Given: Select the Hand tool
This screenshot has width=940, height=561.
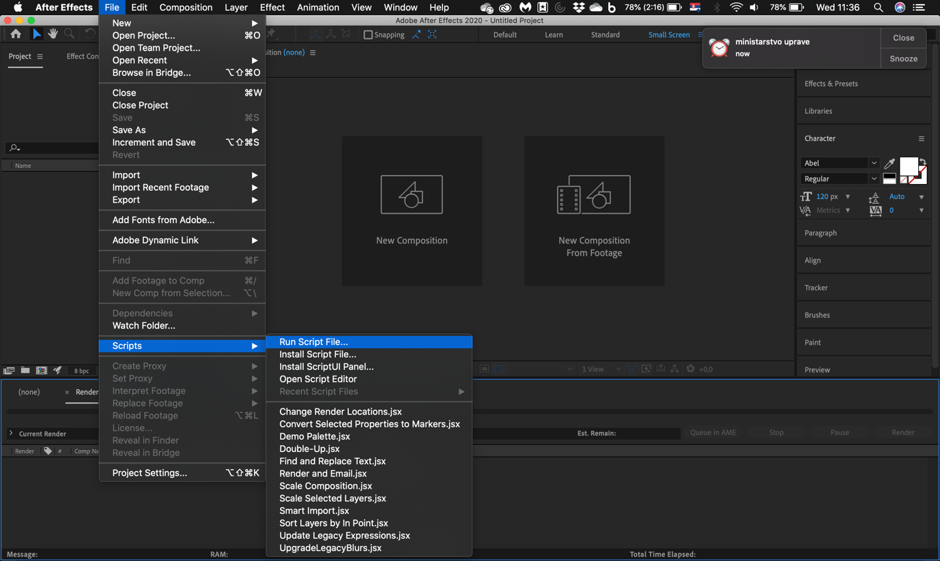Looking at the screenshot, I should tap(53, 34).
